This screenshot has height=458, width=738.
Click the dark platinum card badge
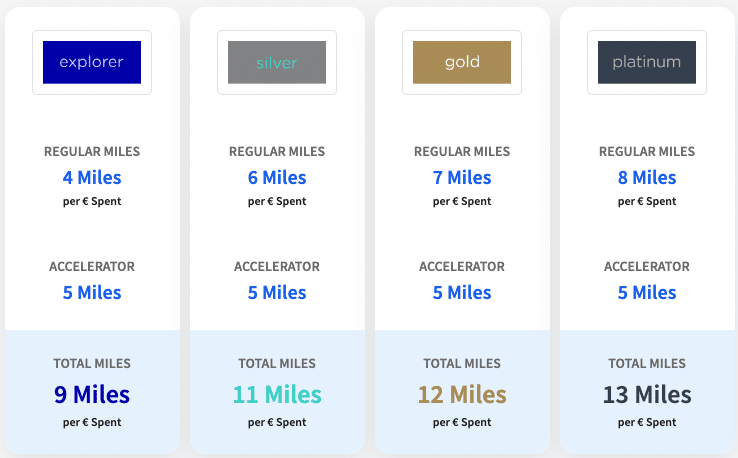click(x=647, y=62)
